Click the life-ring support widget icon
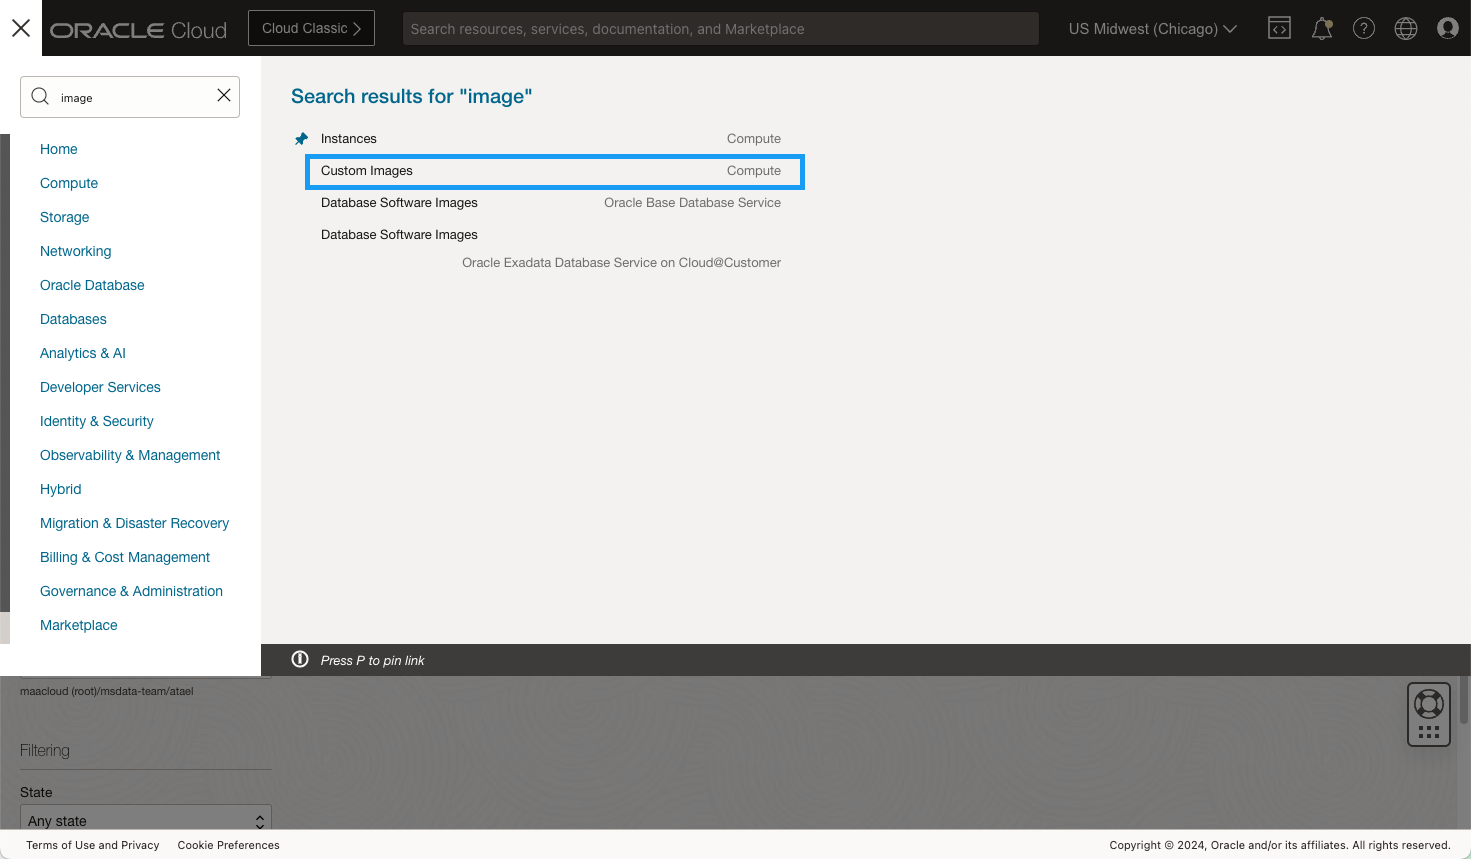This screenshot has height=859, width=1471. (x=1429, y=704)
